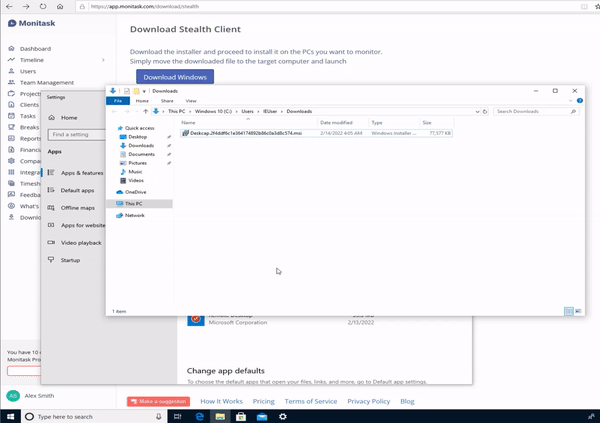Click the Find a setting search box

point(77,134)
